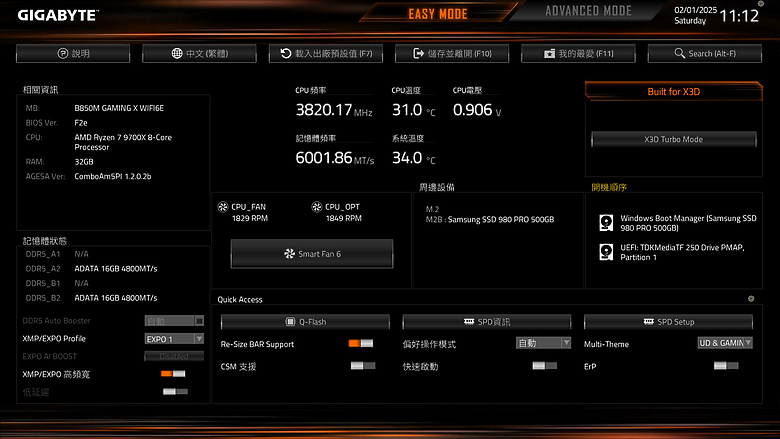The height and width of the screenshot is (439, 780).
Task: Open DDR5 Auto Booster dropdown
Action: click(174, 321)
